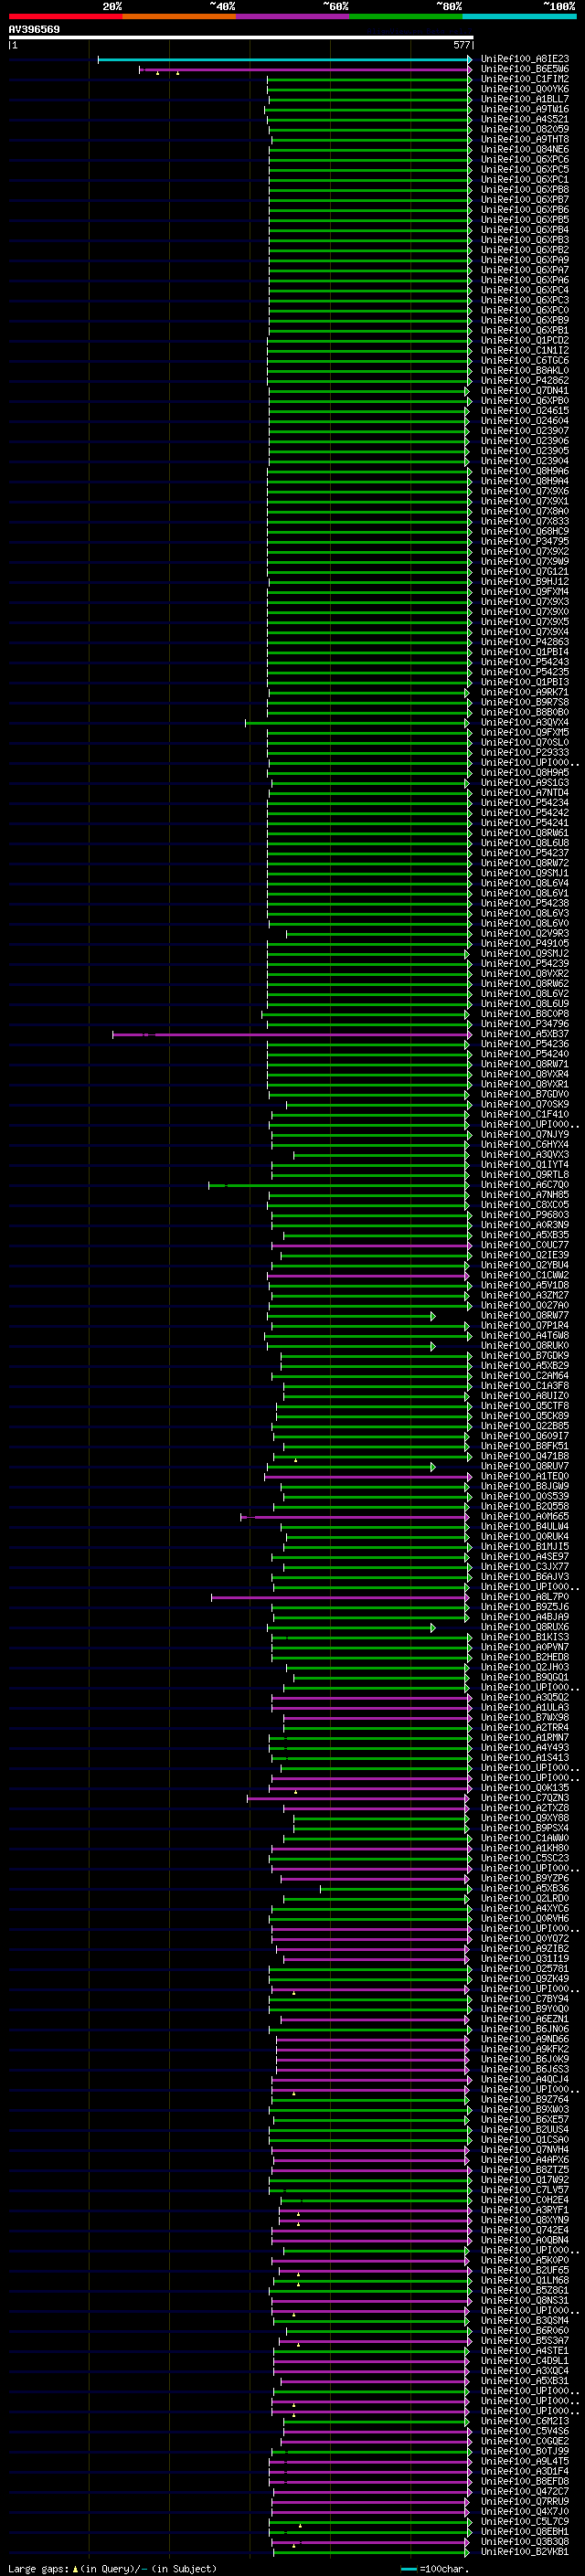Click label UniRef100_Q4X7J0
This screenshot has height=2576, width=585.
[x=525, y=2513]
